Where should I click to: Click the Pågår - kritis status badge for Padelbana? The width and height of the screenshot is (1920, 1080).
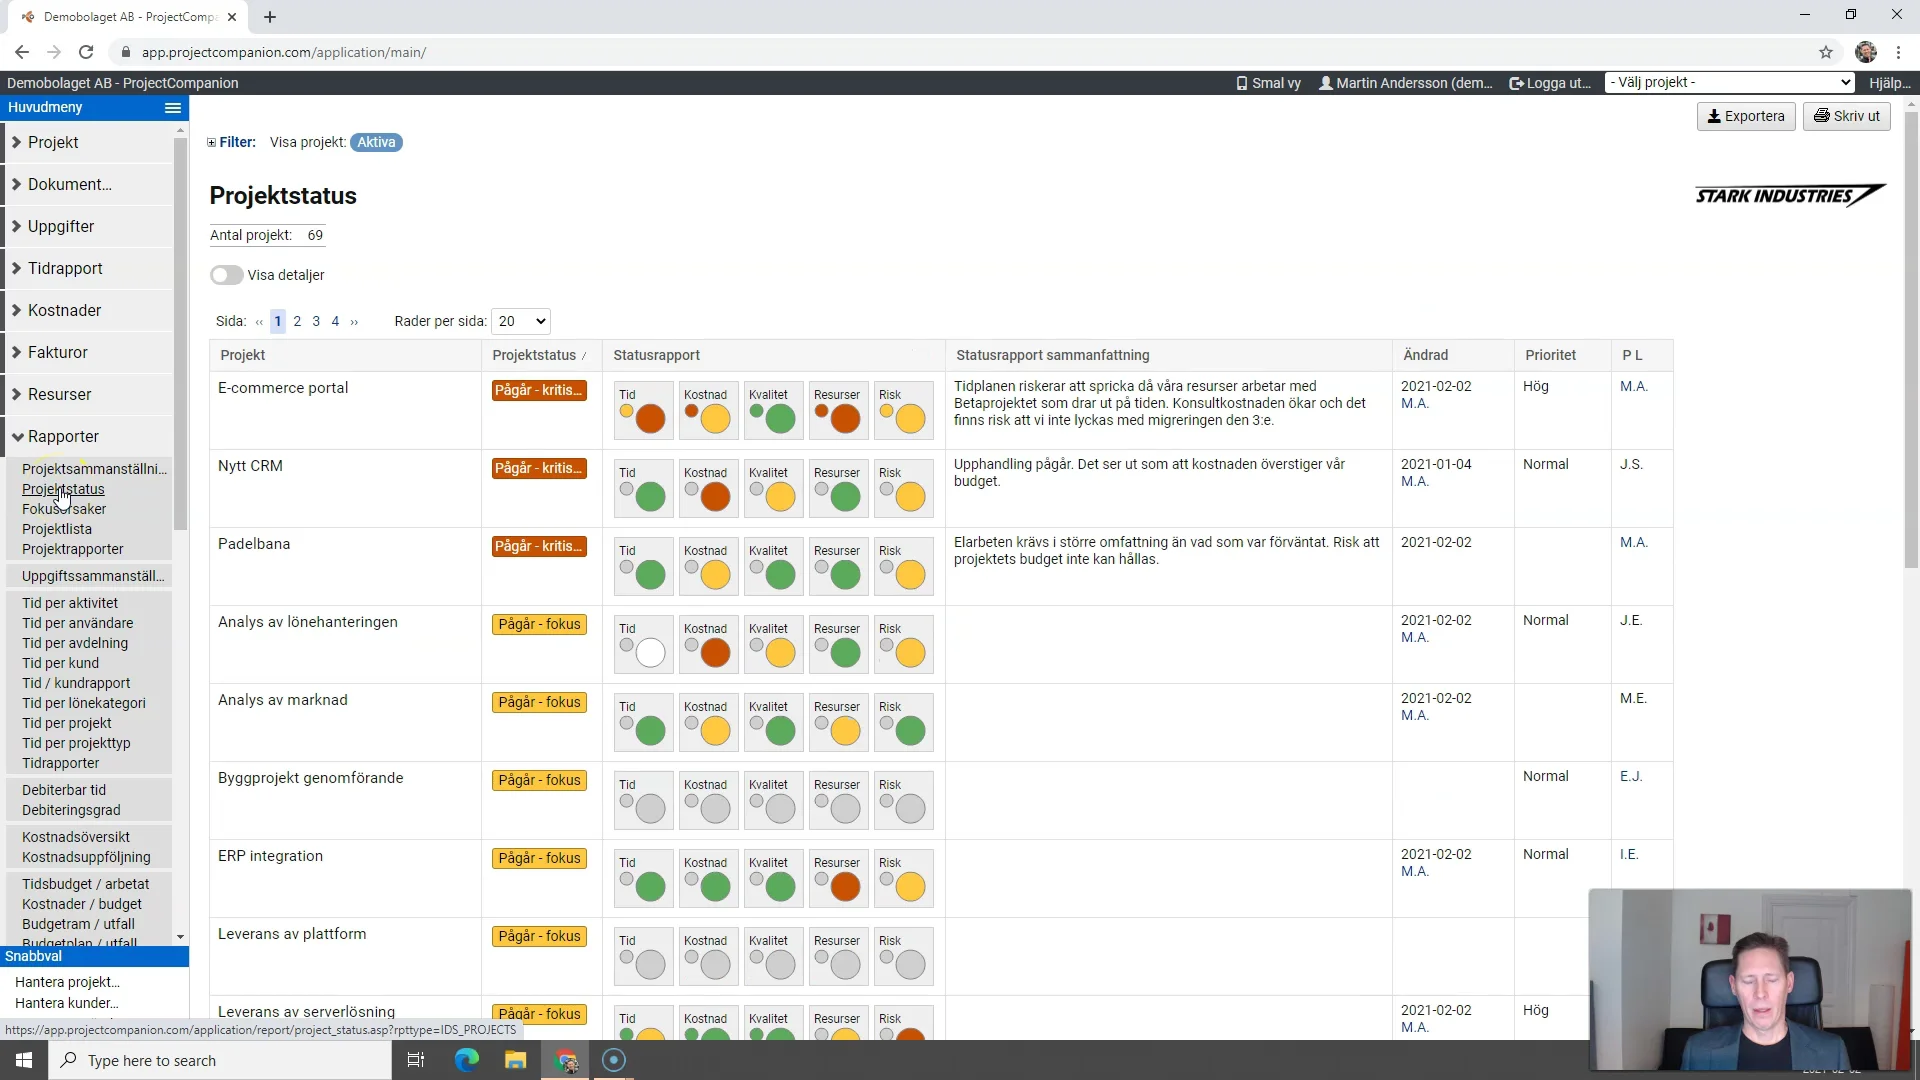pos(539,547)
